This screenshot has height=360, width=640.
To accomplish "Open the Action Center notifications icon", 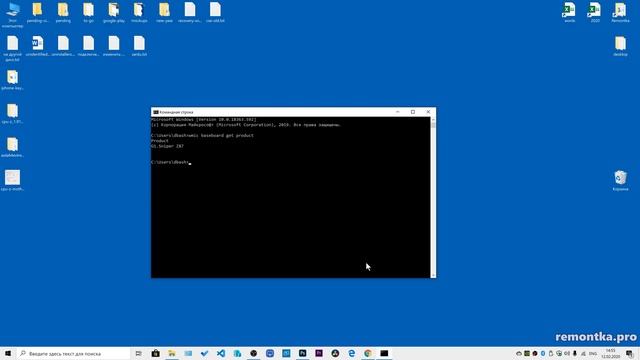I will tap(630, 353).
